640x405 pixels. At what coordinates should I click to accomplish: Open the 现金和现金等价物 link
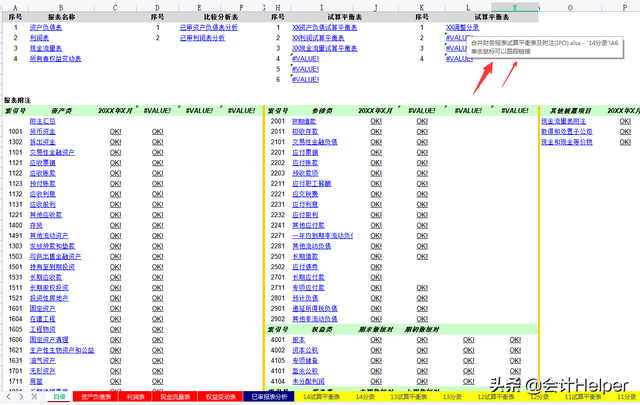pos(567,142)
